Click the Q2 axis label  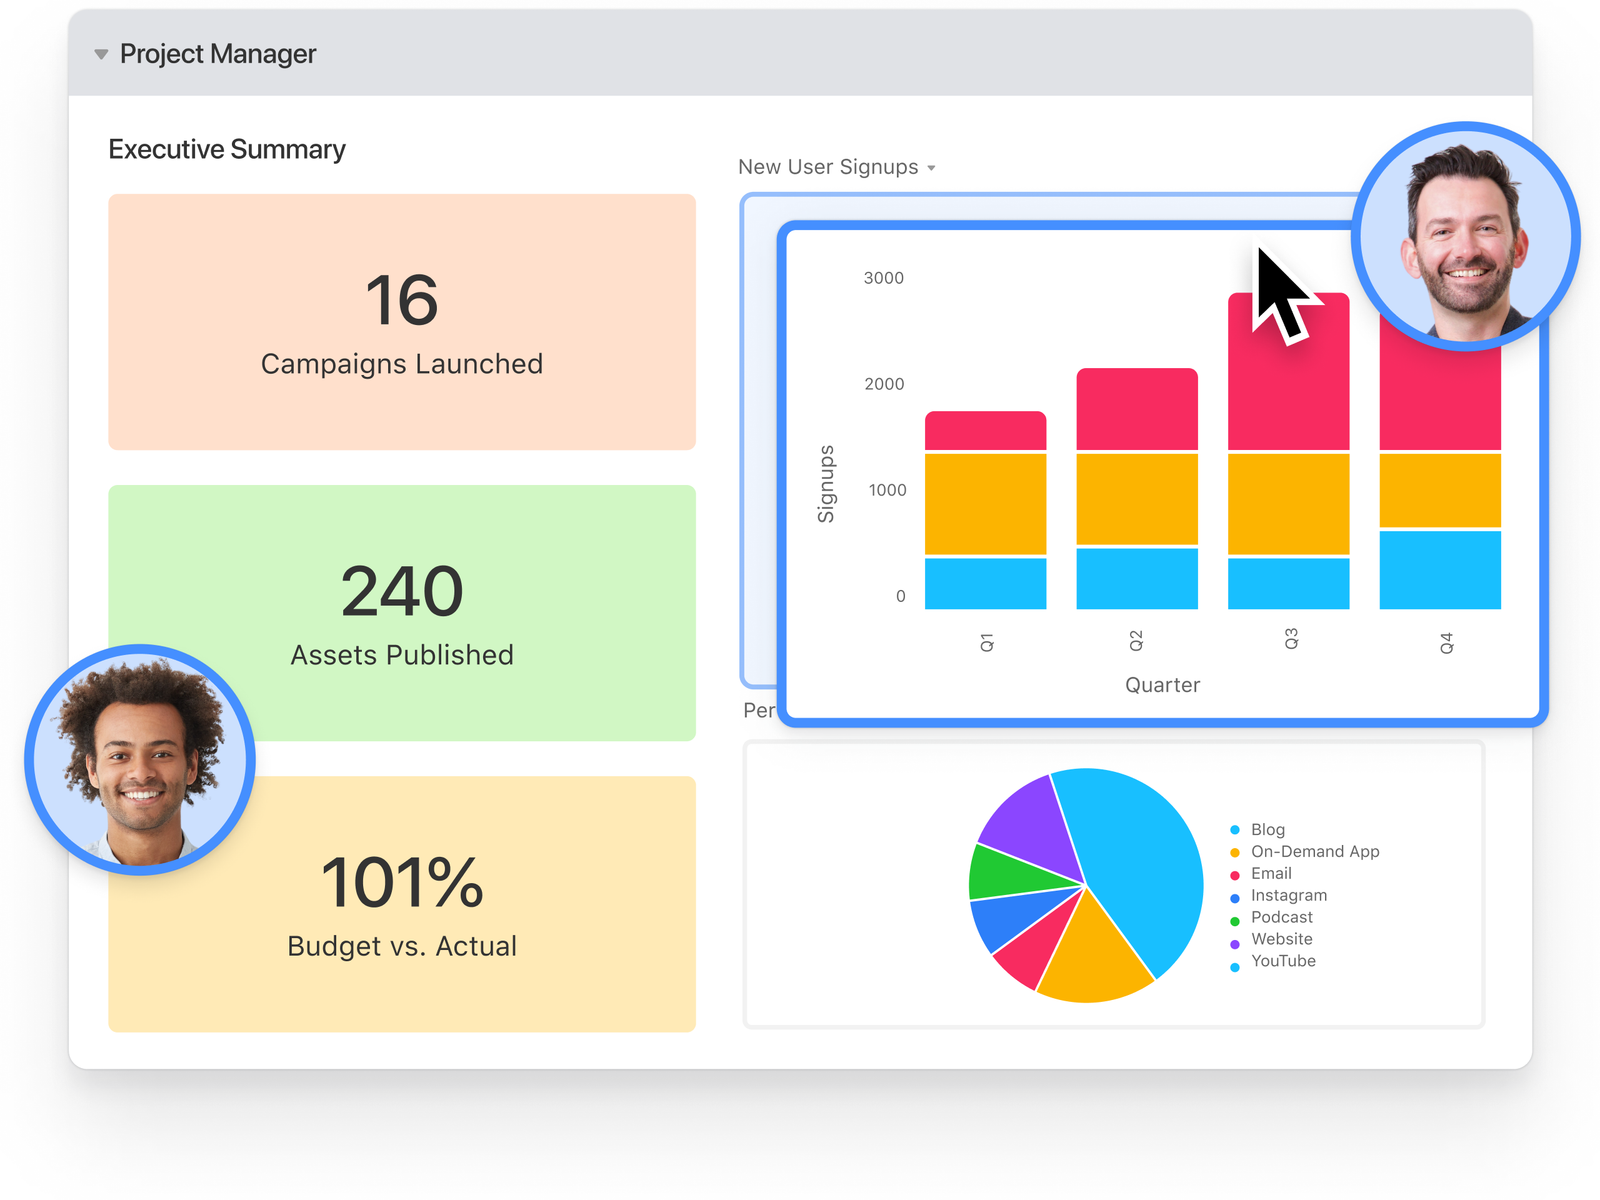1136,641
